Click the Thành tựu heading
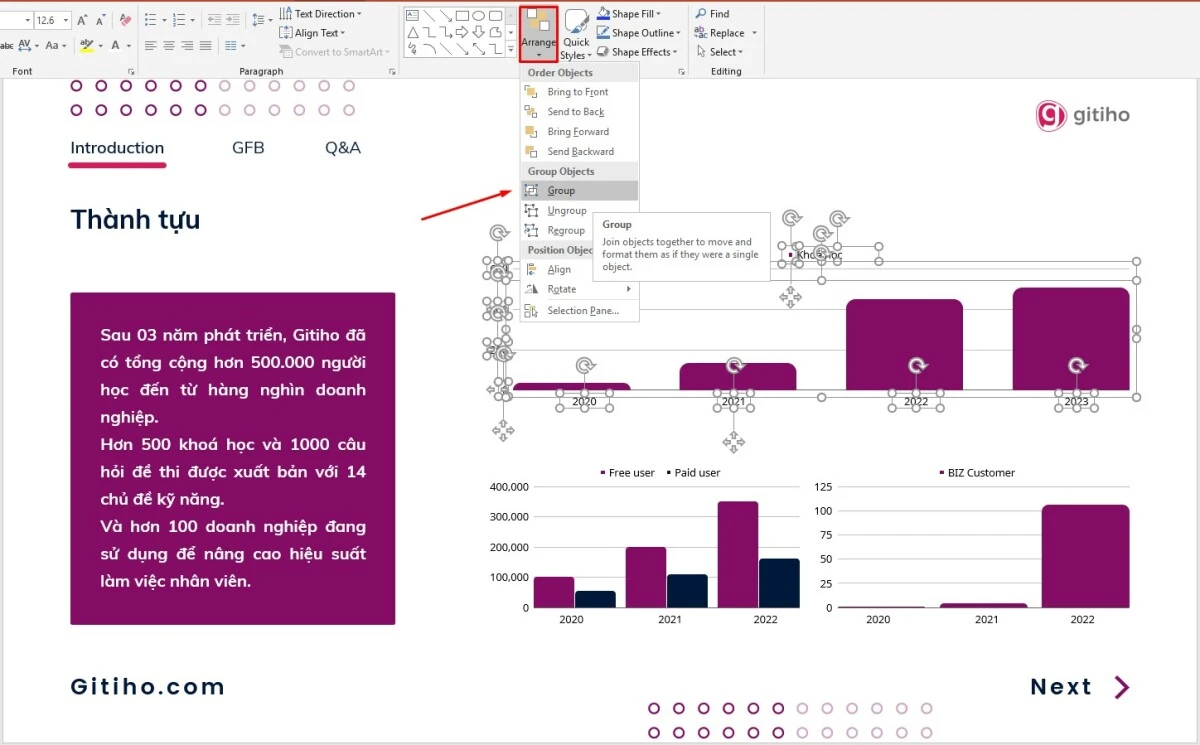Image resolution: width=1200 pixels, height=745 pixels. [x=135, y=220]
